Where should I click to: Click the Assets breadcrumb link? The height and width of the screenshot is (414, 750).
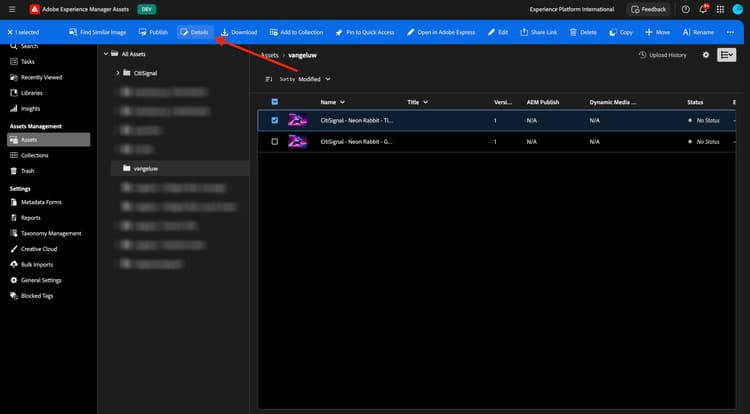click(x=269, y=55)
